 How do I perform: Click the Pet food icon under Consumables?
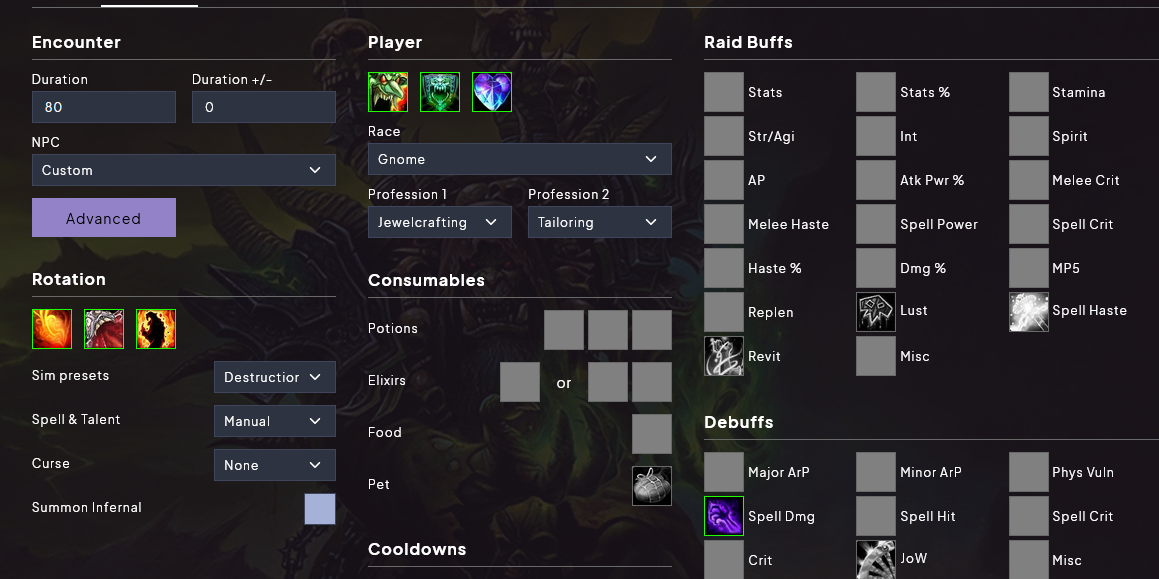coord(651,485)
